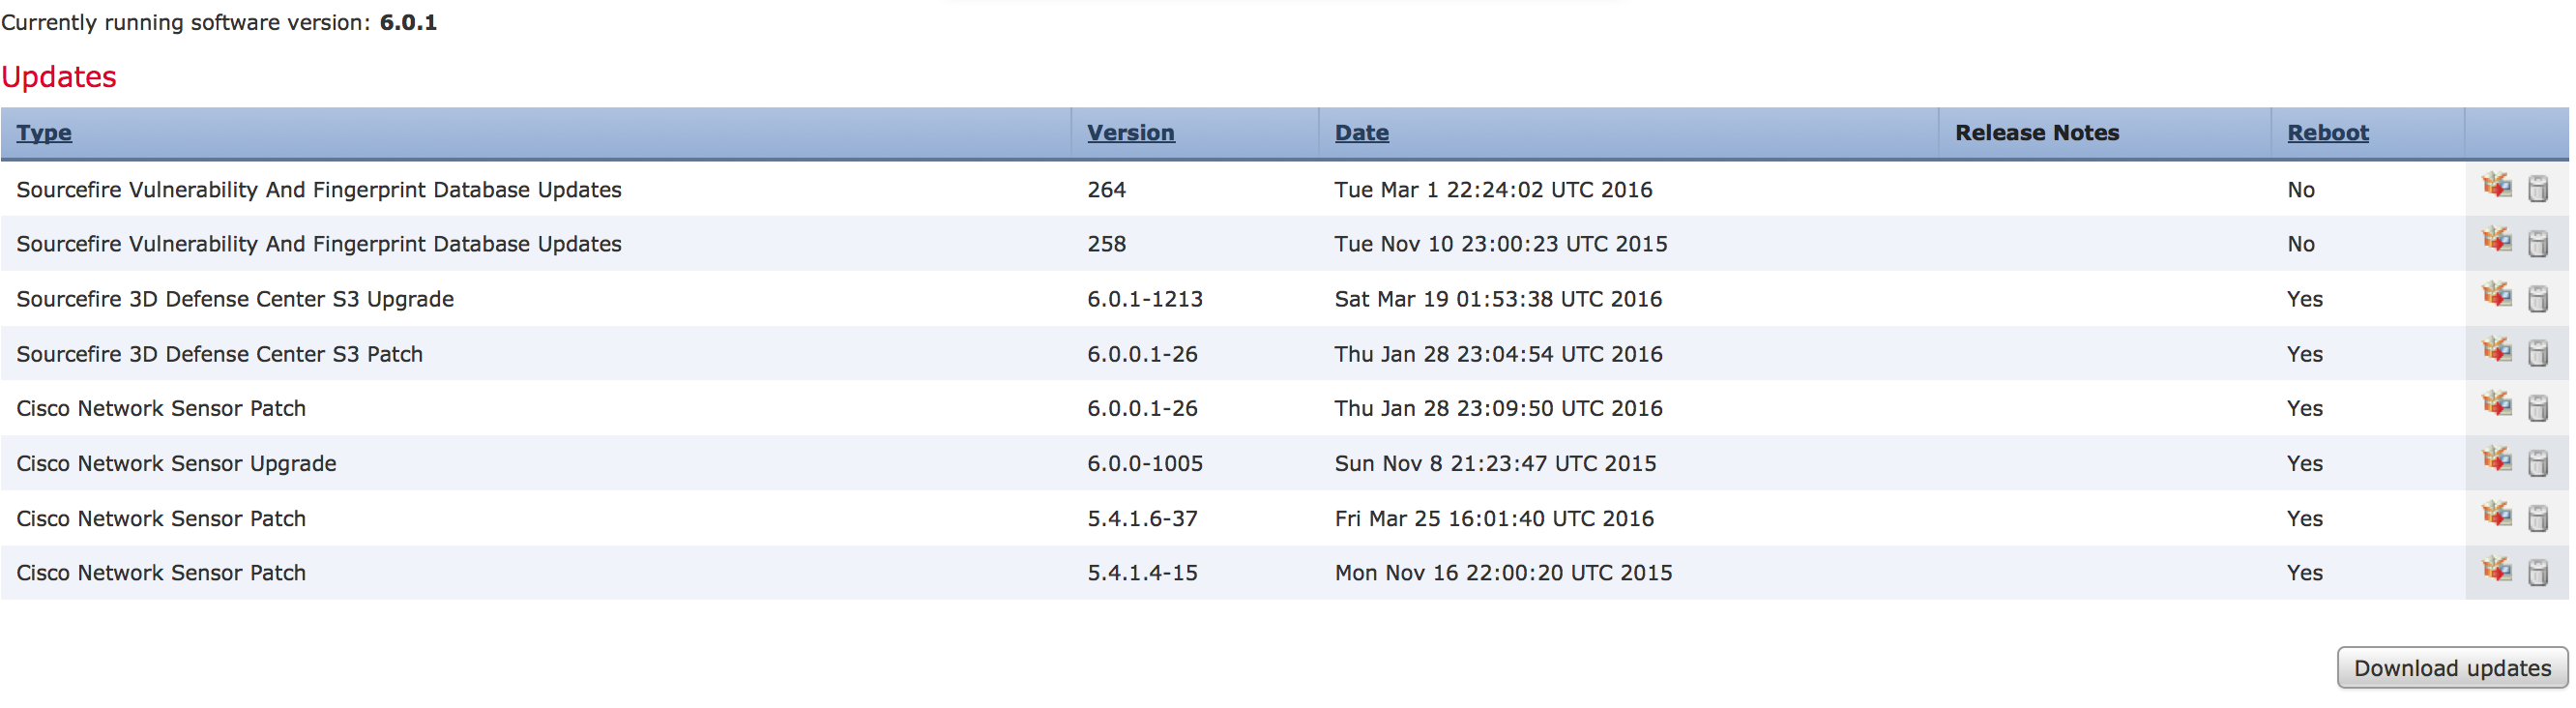Delete Defense Center S3 Upgrade 6.0.1-1213
This screenshot has width=2576, height=708.
pyautogui.click(x=2537, y=299)
